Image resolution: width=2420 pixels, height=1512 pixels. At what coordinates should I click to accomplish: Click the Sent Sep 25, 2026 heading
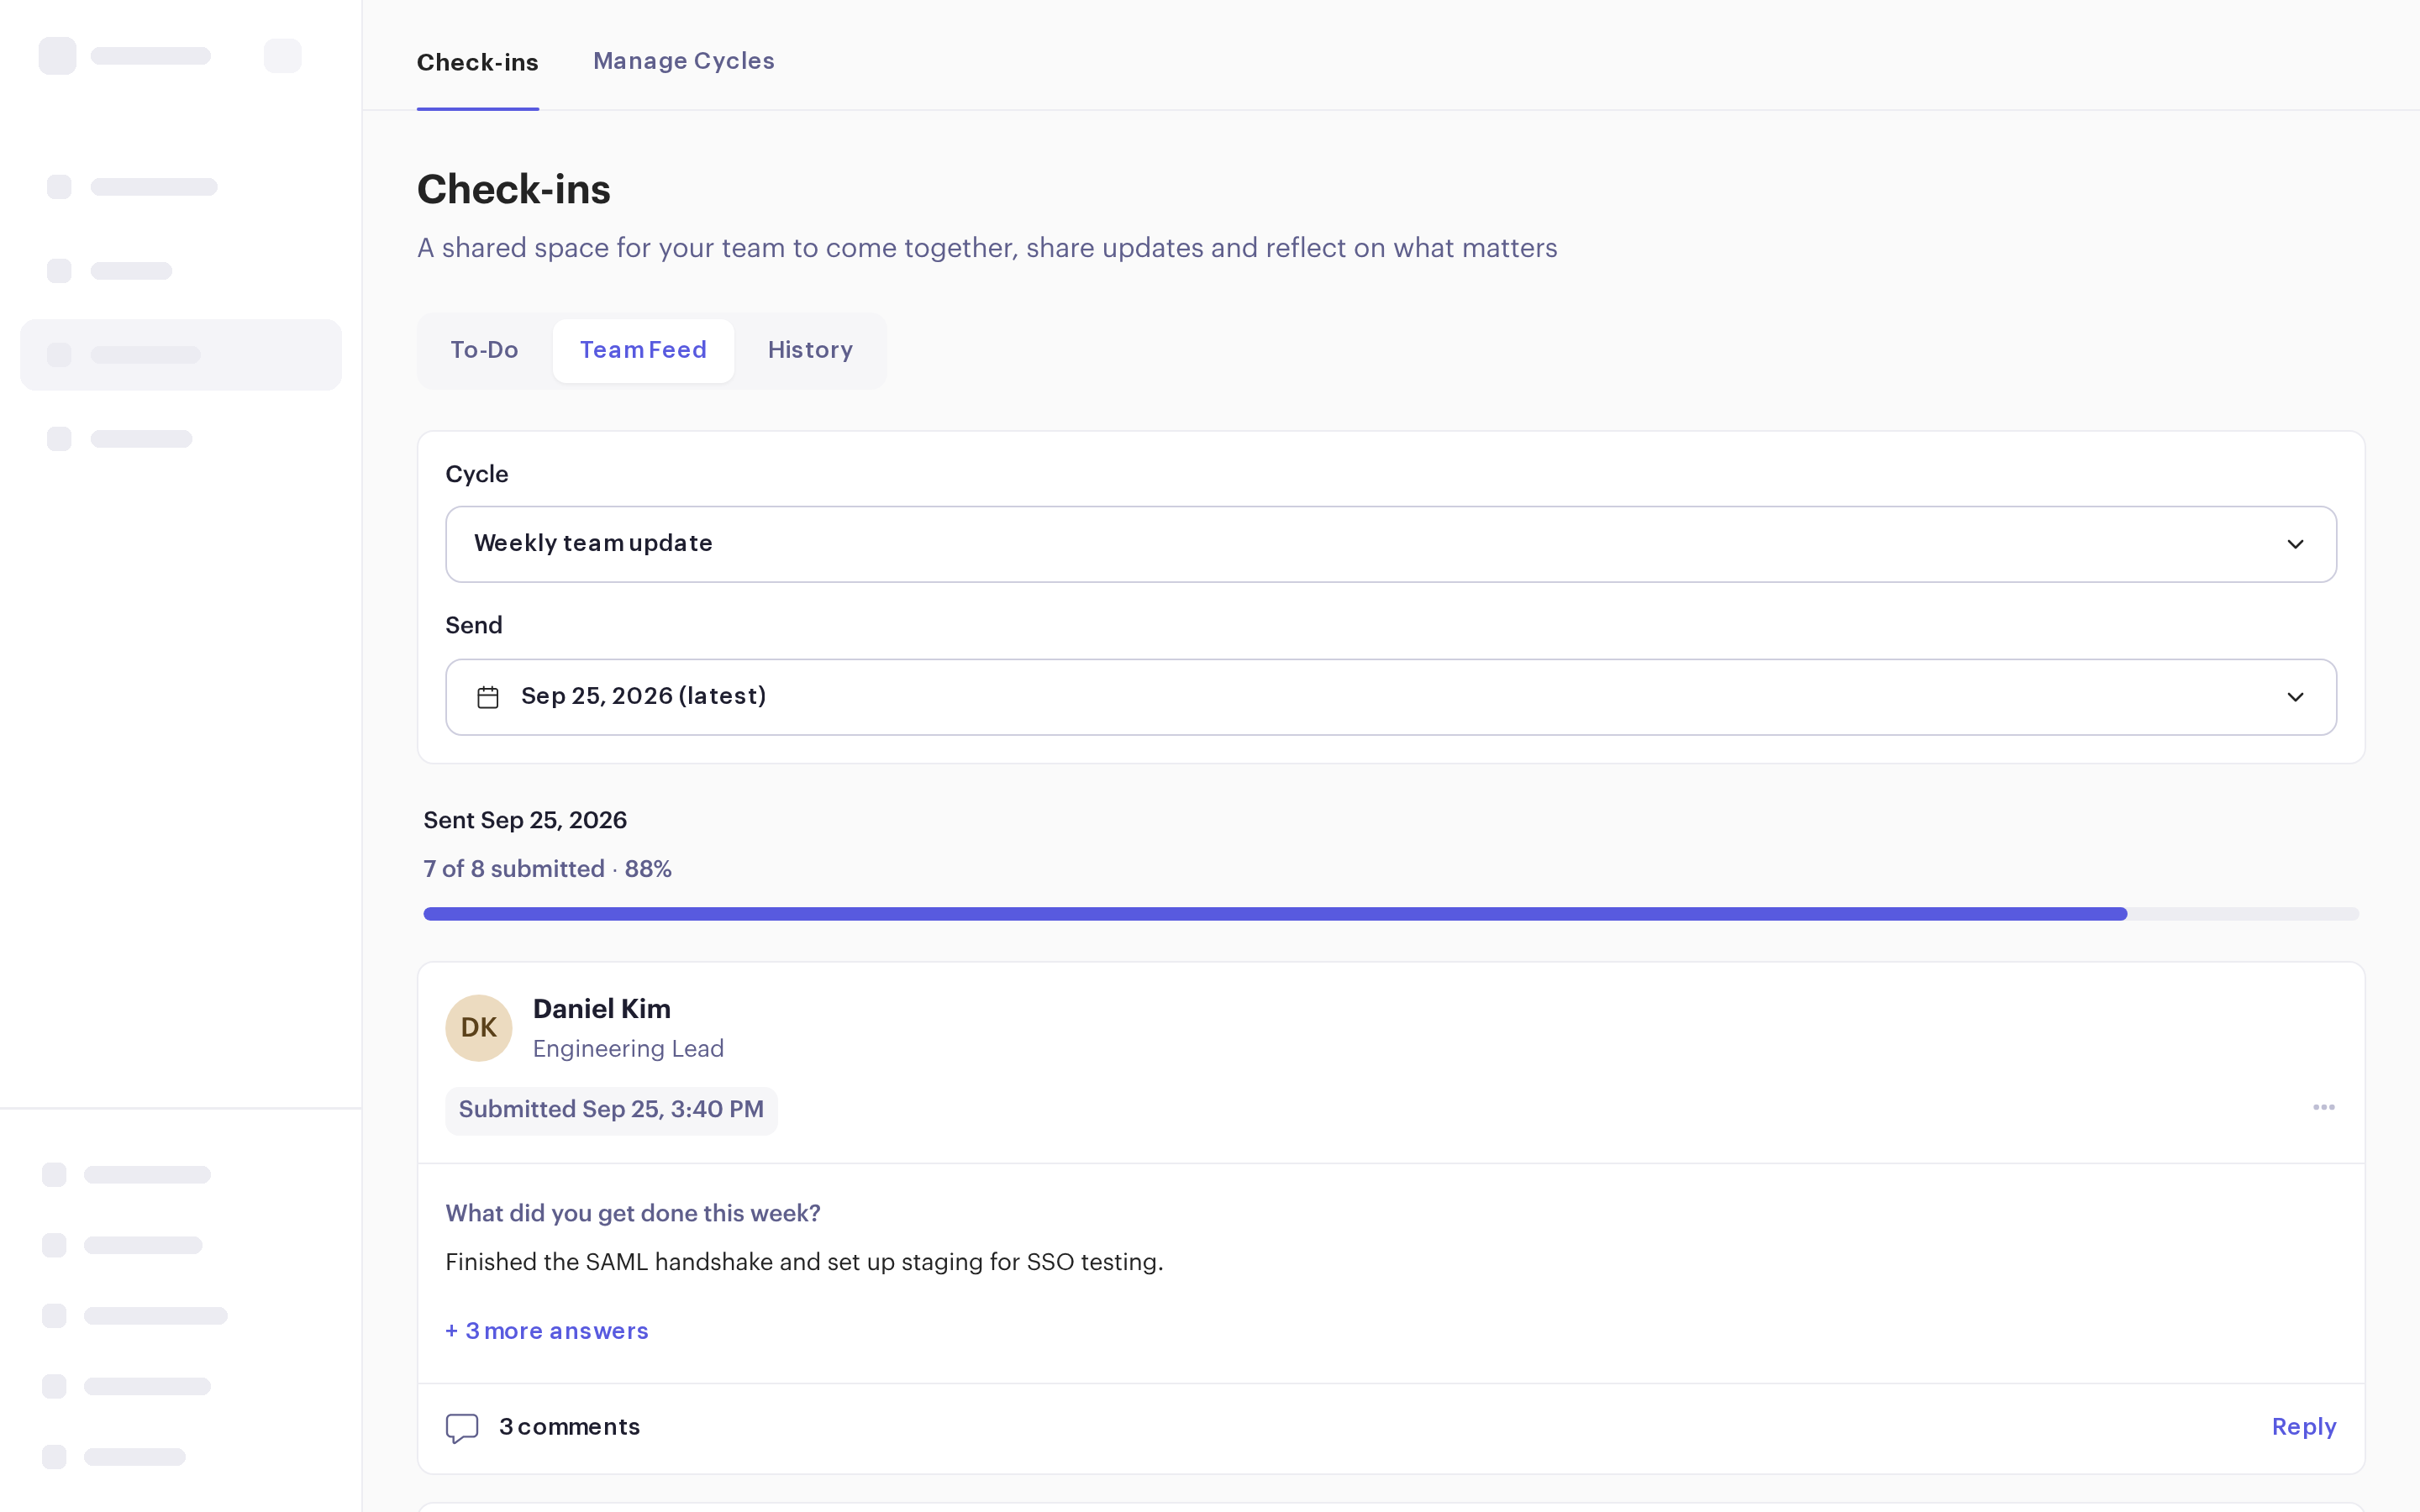(x=525, y=820)
